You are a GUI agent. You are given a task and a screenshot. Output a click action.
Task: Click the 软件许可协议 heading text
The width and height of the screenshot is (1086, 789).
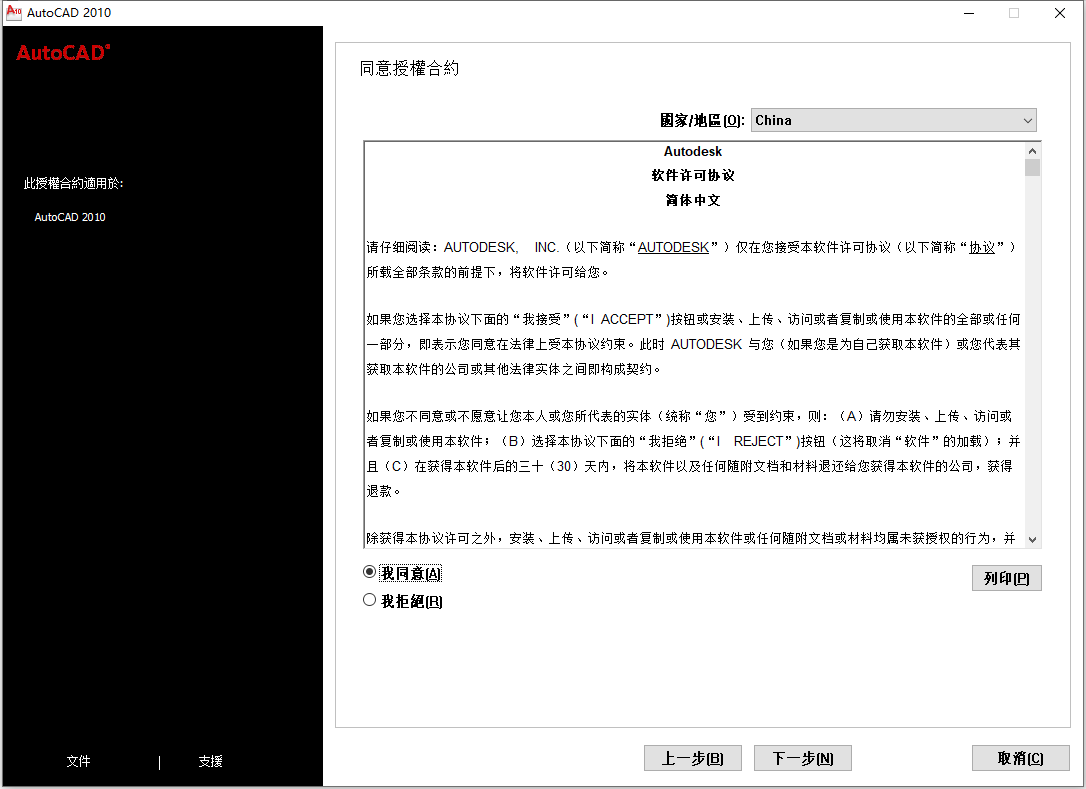pyautogui.click(x=693, y=175)
